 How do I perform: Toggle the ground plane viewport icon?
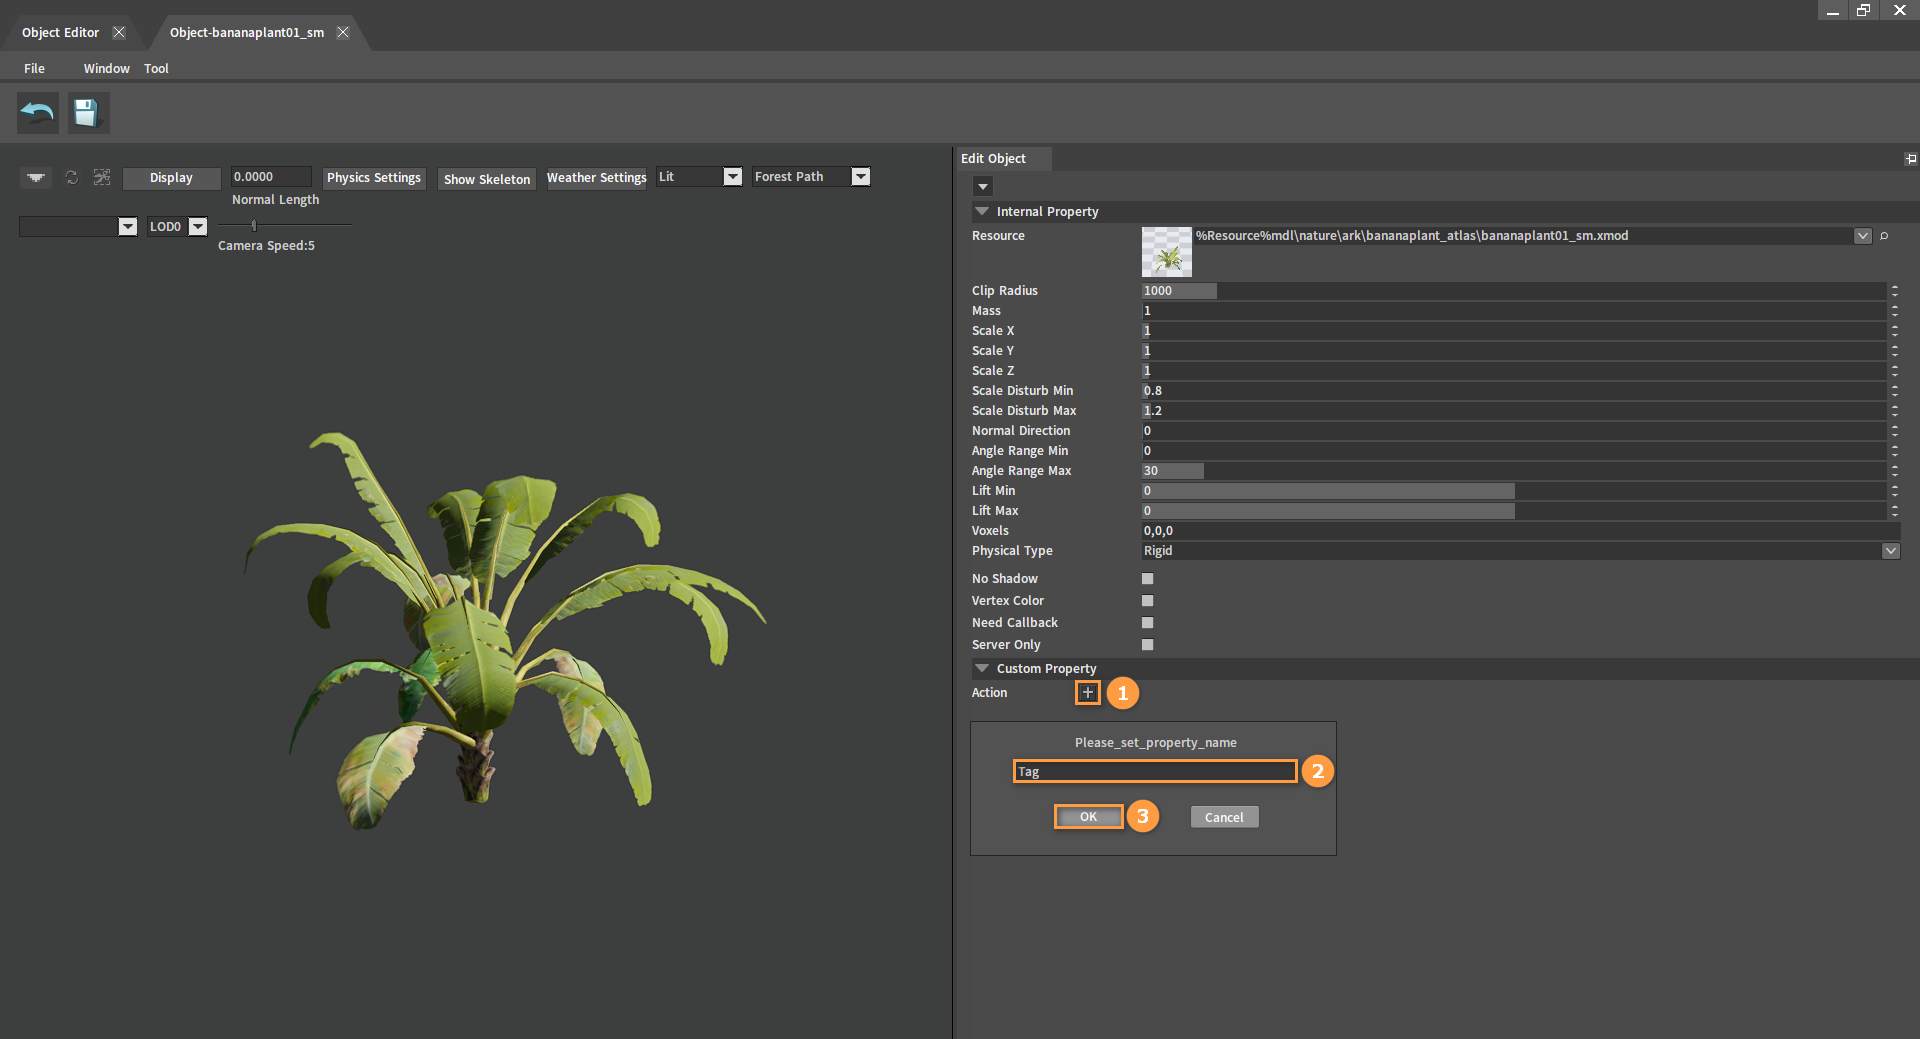[x=36, y=177]
